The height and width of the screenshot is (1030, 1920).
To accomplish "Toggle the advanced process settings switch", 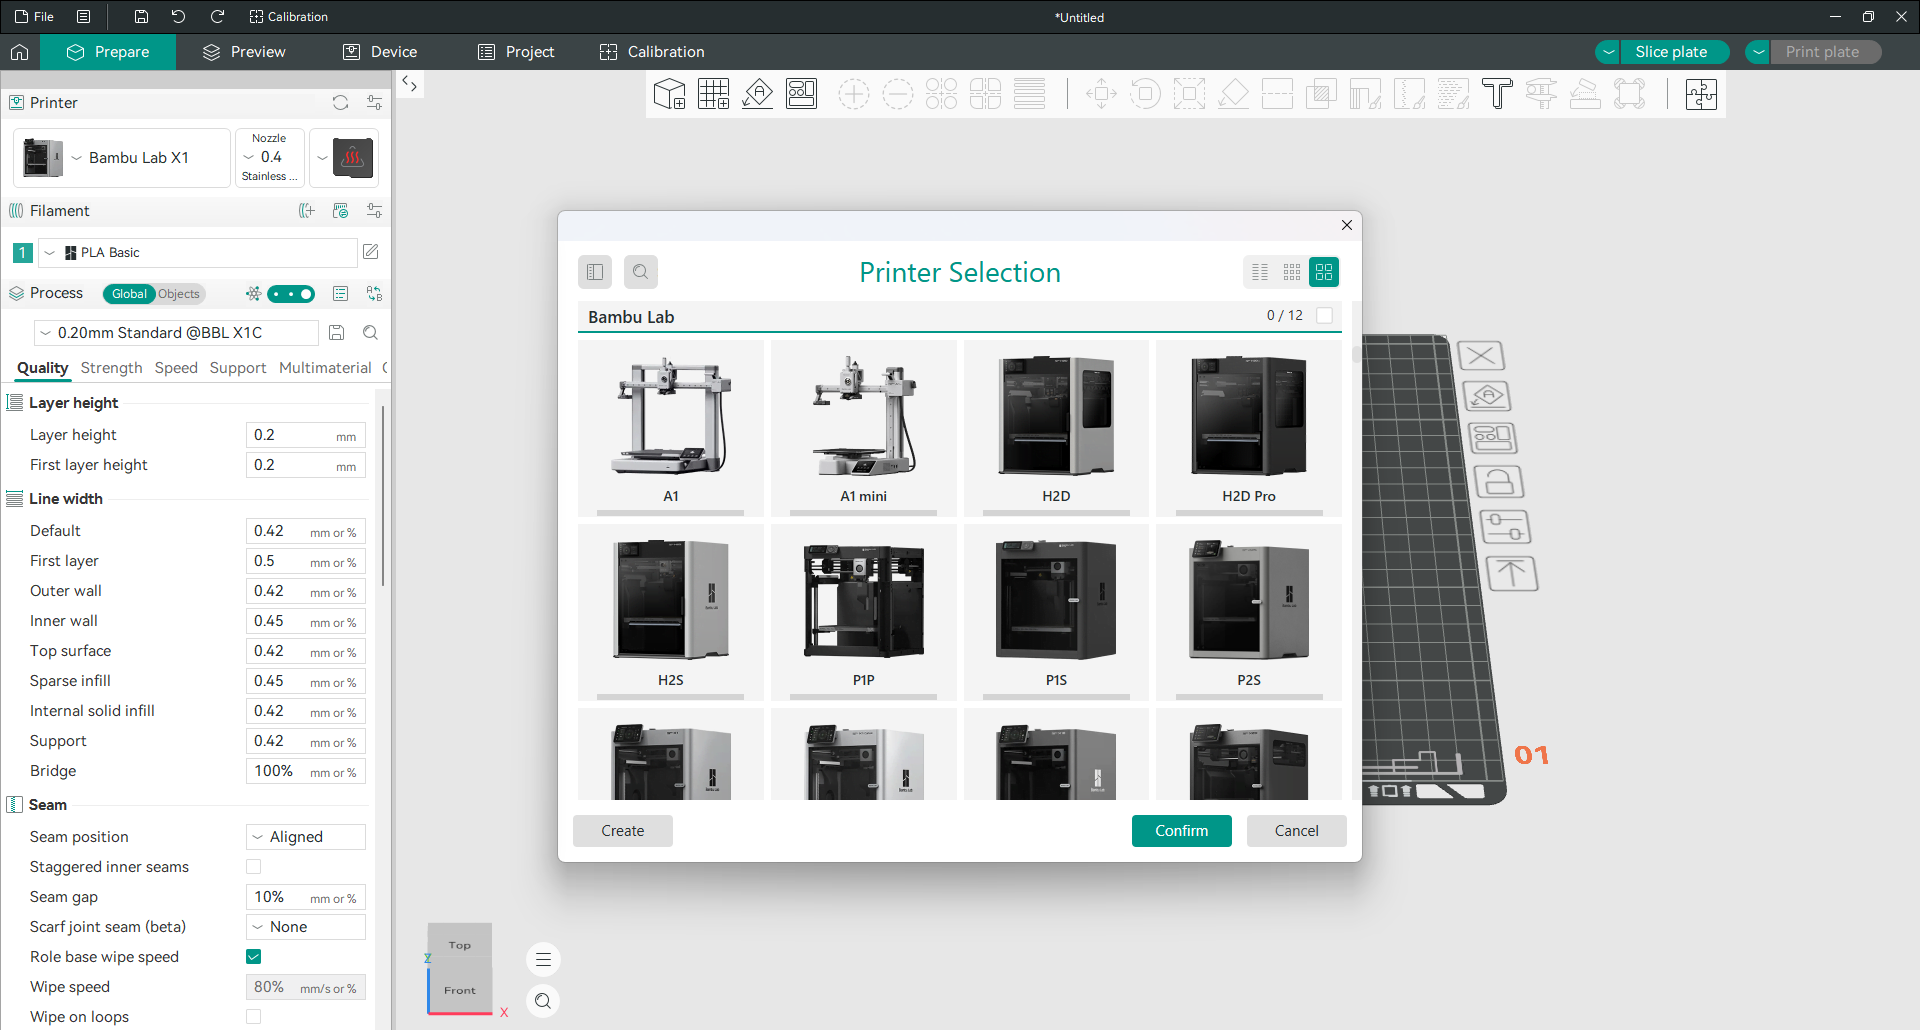I will point(291,294).
